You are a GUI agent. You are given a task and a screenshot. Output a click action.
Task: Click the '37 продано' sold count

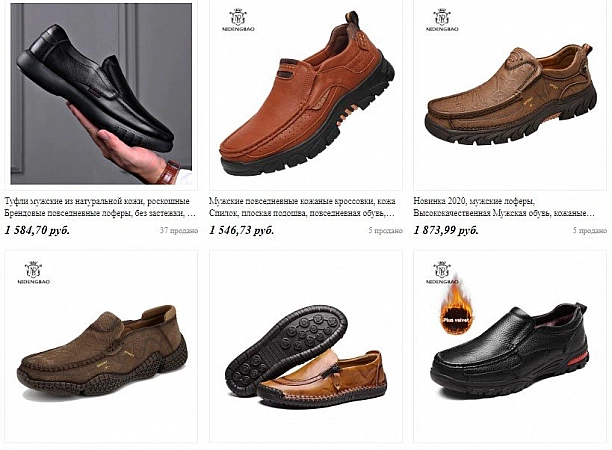point(179,231)
